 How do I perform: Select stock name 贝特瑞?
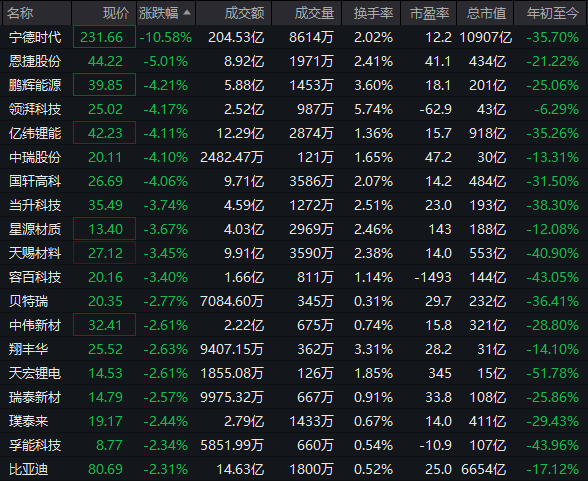28,301
